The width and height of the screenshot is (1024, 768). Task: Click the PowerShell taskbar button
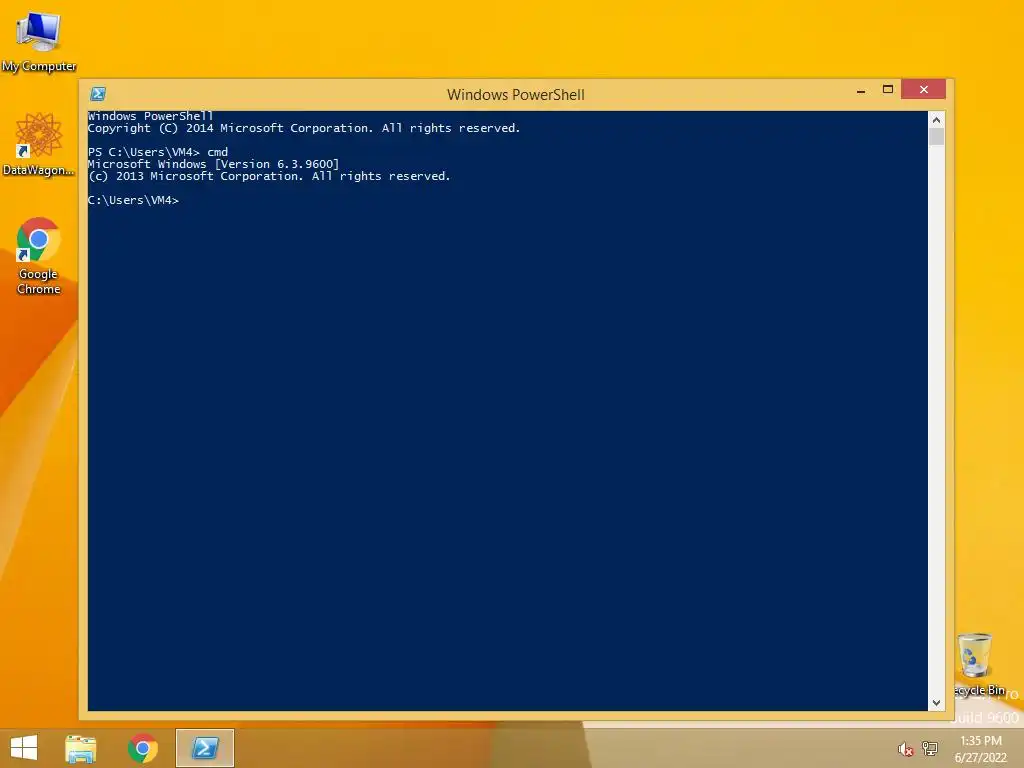click(x=204, y=748)
